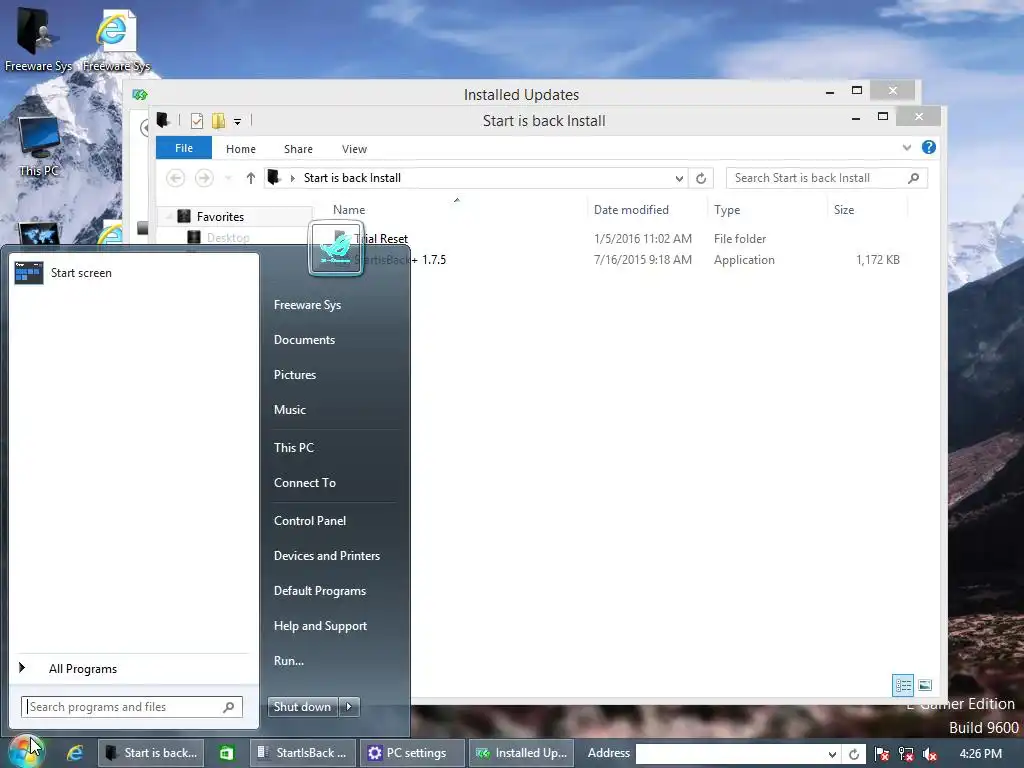Switch to StartIsBack taskbar window
This screenshot has width=1024, height=768.
point(304,753)
